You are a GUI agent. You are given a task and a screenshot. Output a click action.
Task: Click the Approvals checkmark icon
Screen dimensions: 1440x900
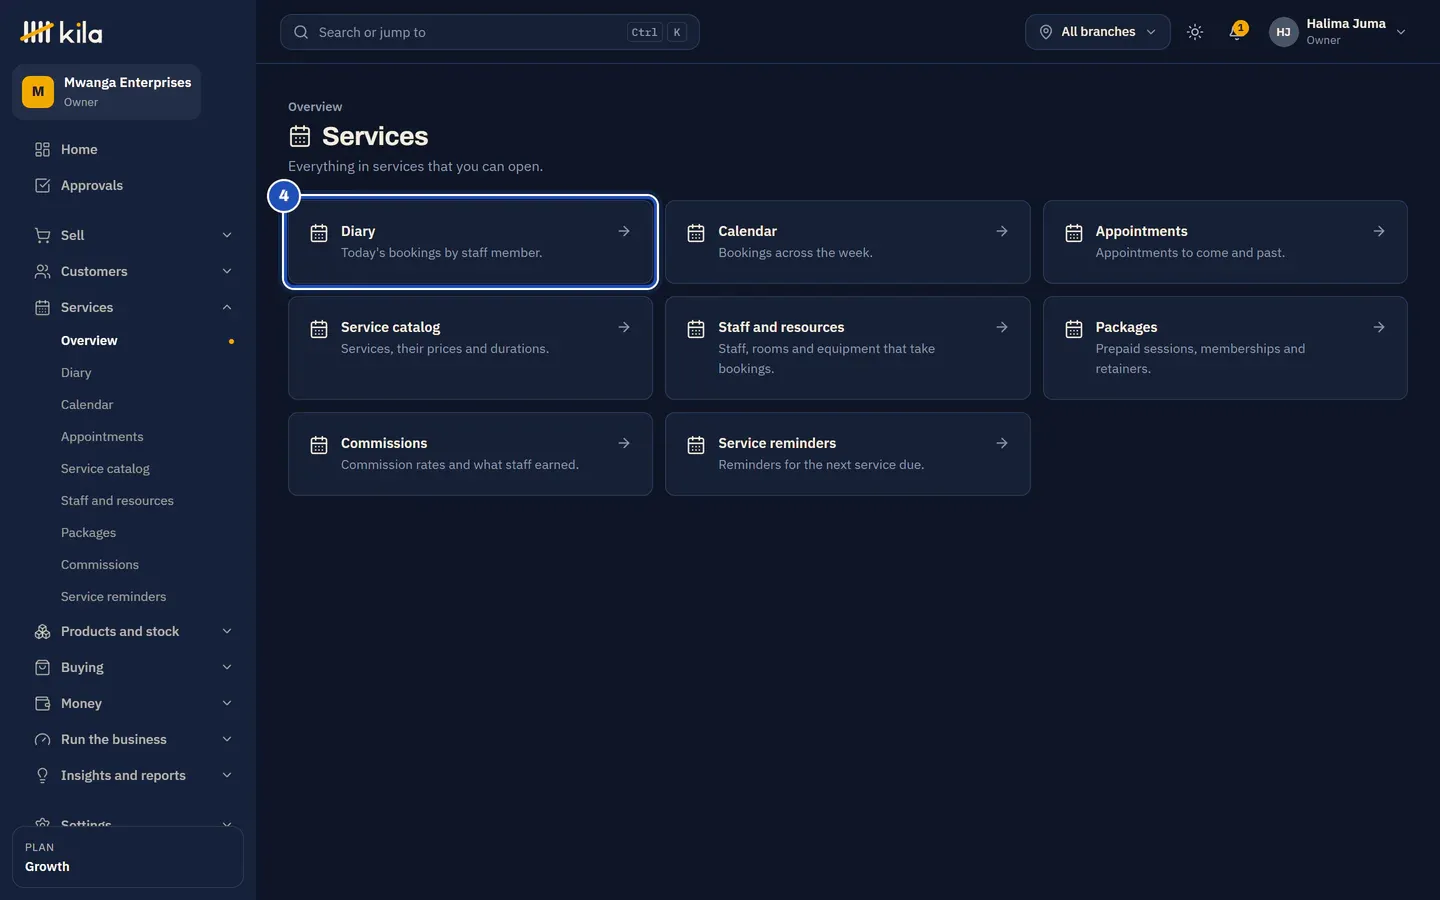[x=42, y=185]
